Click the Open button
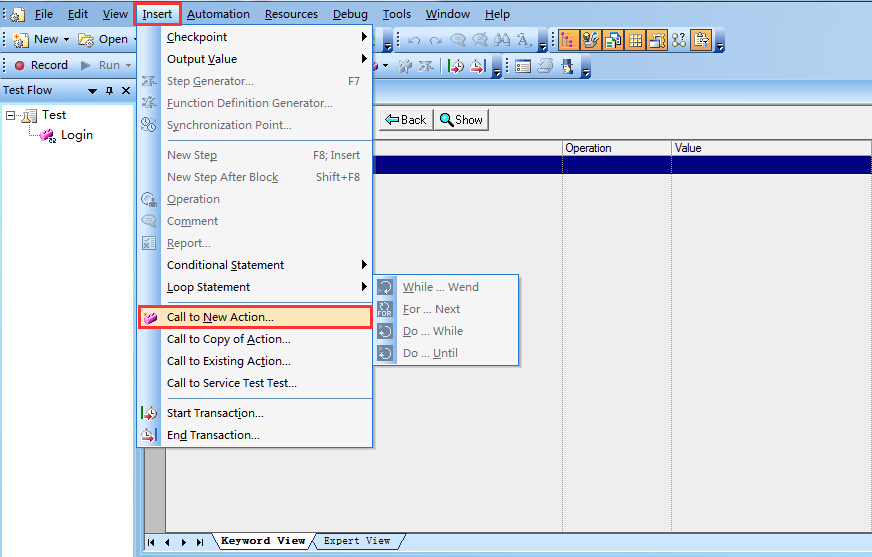This screenshot has width=872, height=557. pos(104,39)
